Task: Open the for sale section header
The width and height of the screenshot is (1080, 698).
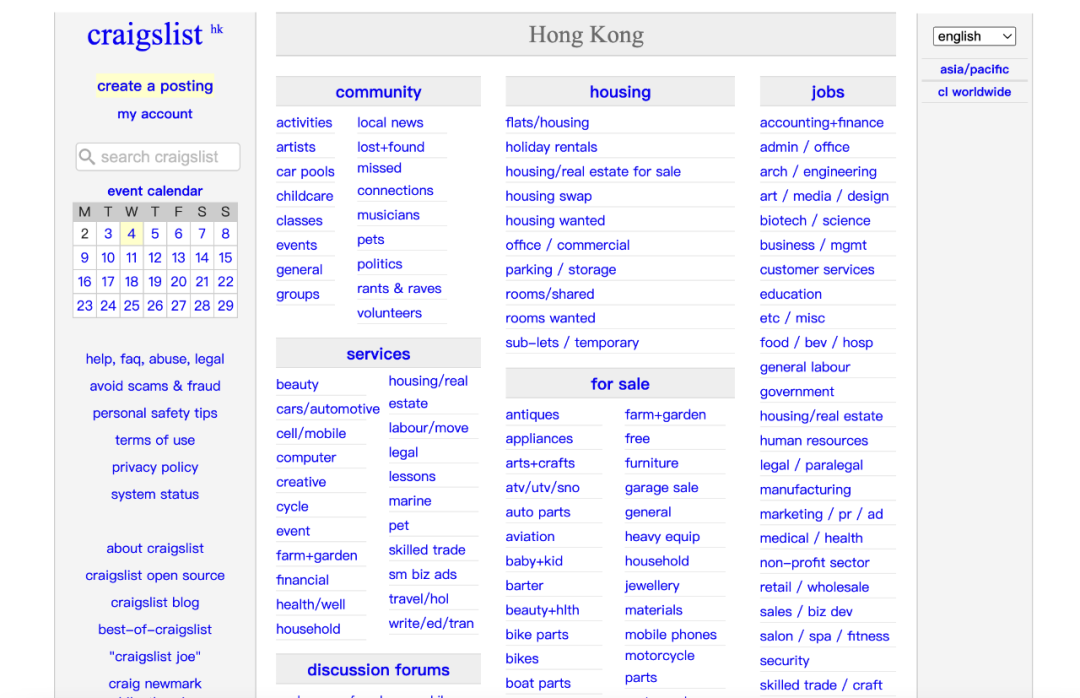Action: click(620, 384)
